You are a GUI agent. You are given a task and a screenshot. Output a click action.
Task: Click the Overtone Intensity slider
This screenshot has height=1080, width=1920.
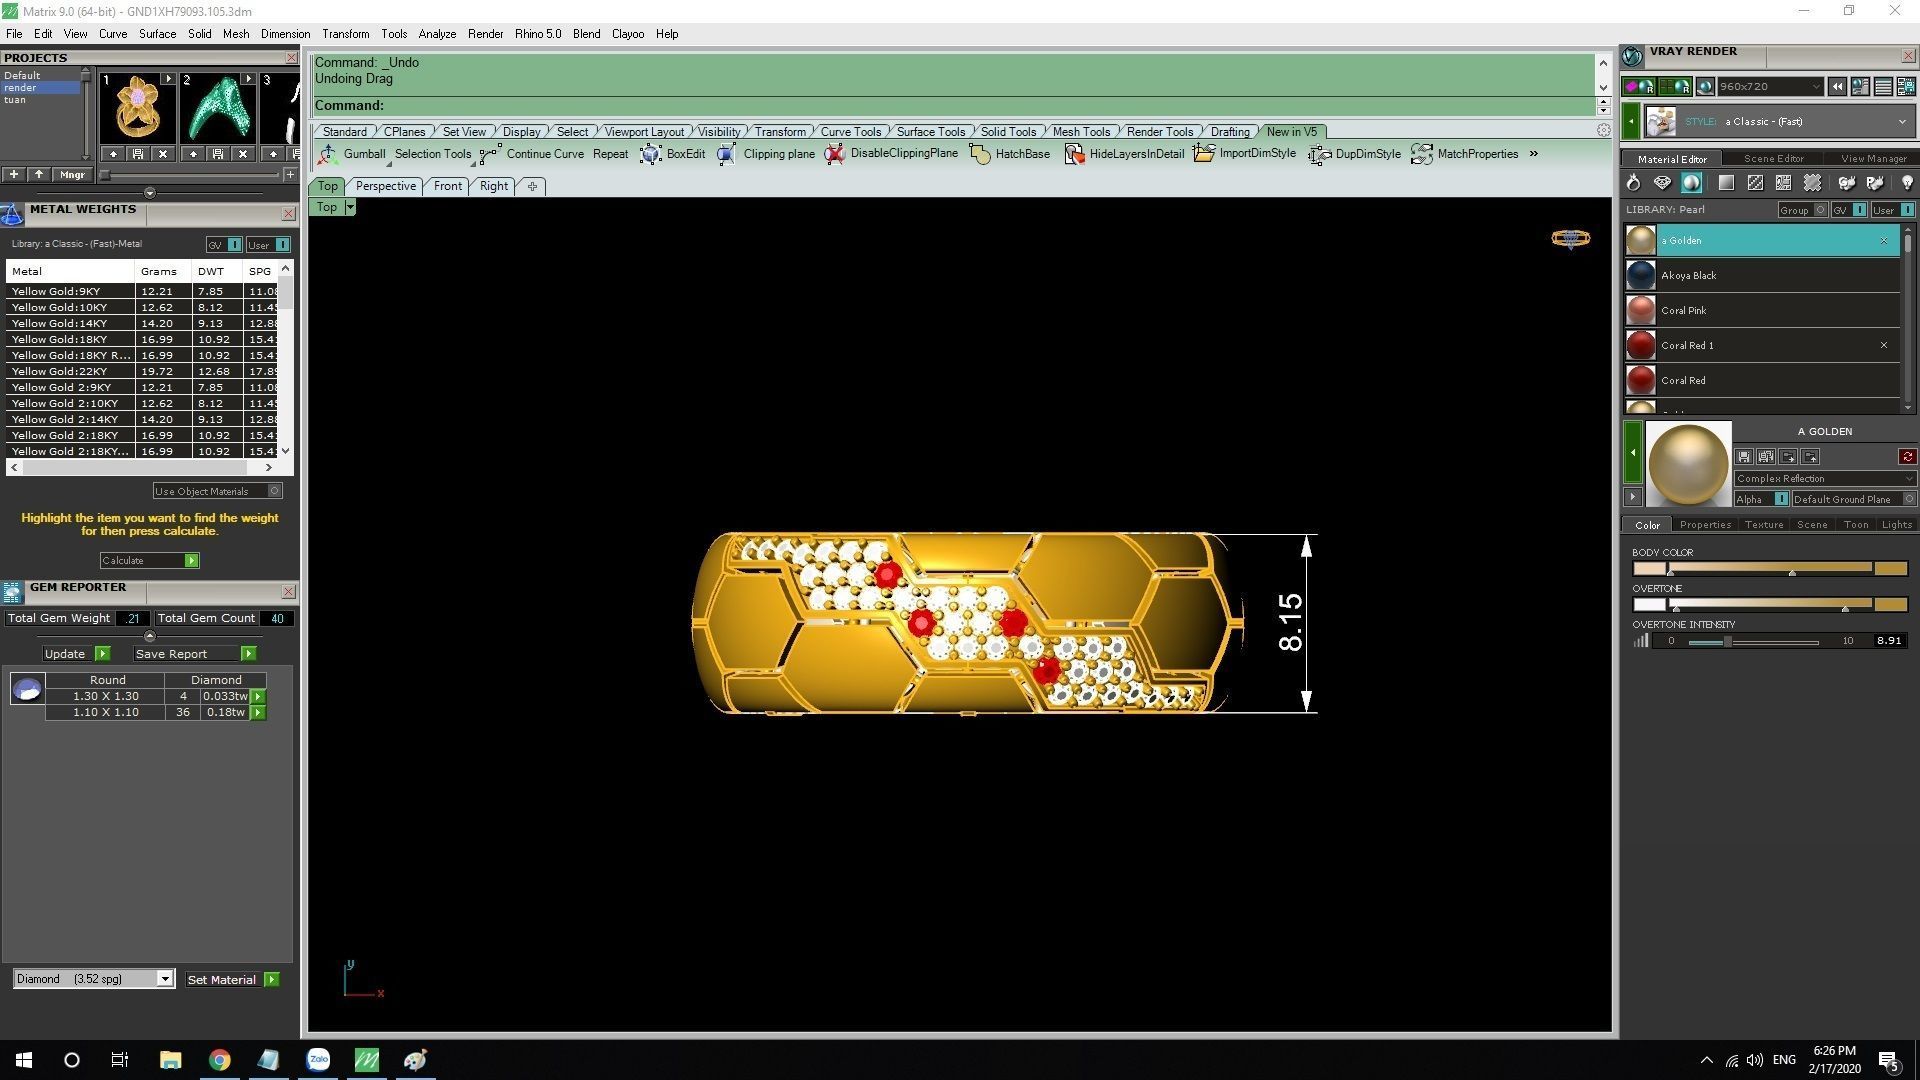click(1753, 642)
